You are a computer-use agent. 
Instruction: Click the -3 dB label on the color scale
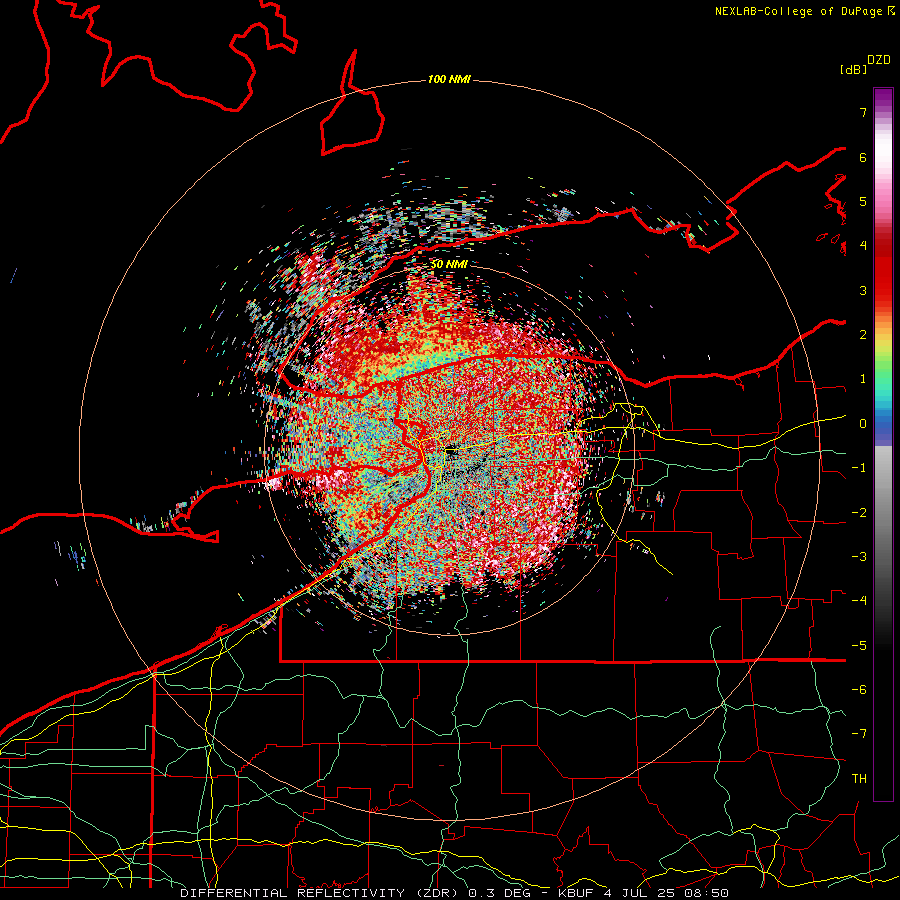(x=859, y=557)
